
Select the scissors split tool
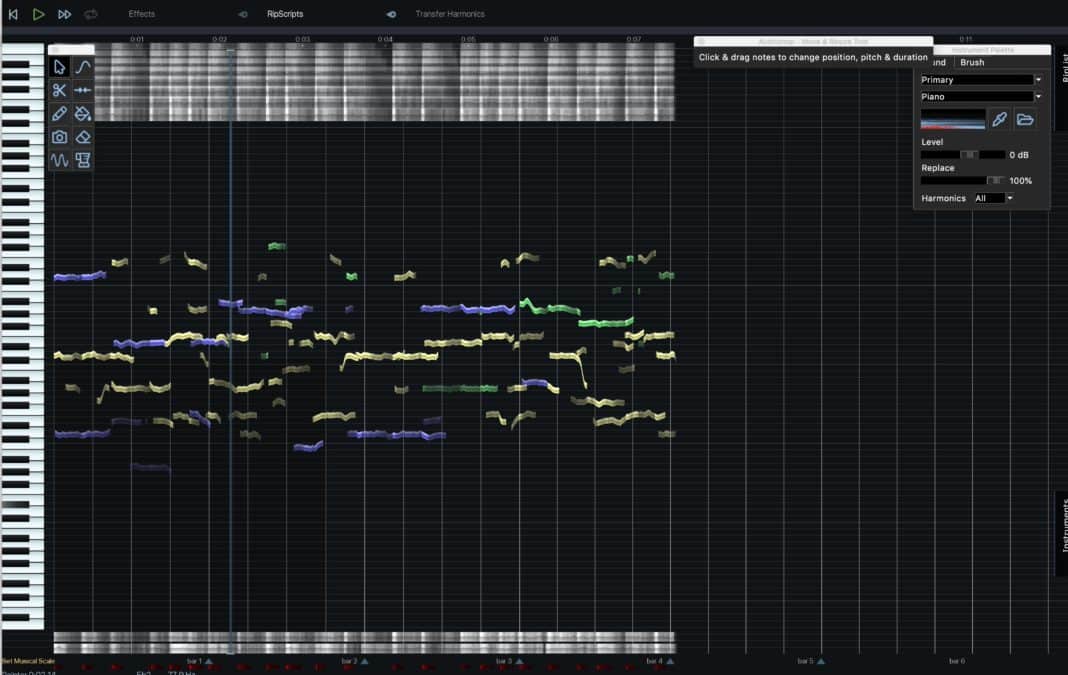coord(60,90)
